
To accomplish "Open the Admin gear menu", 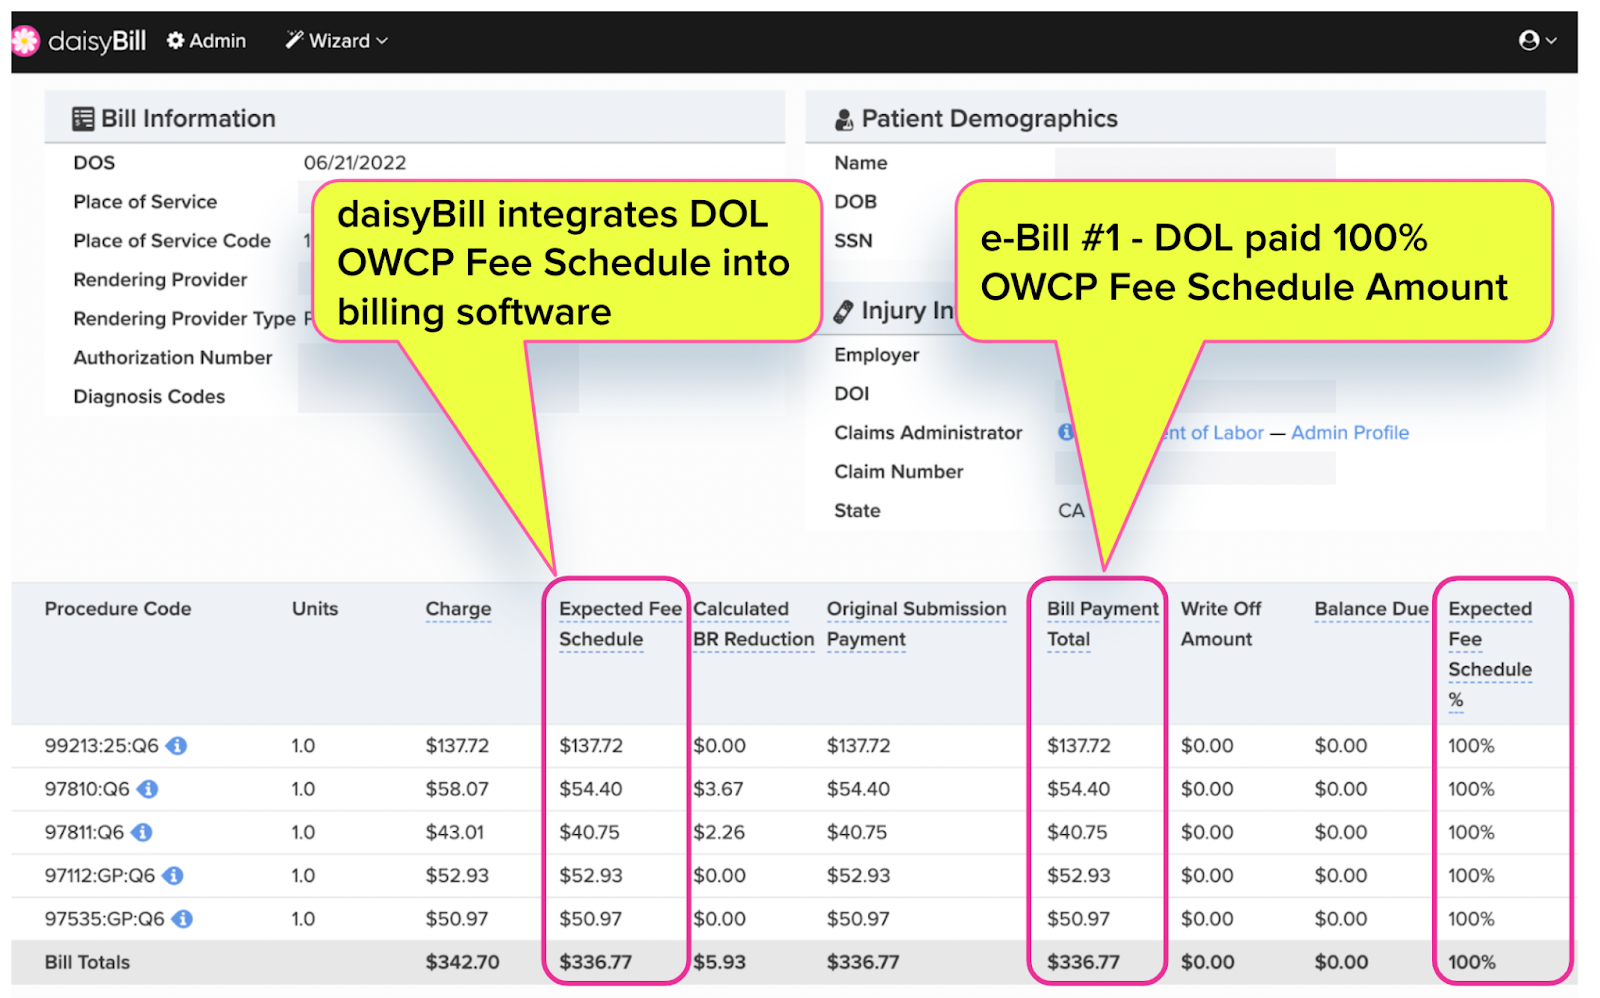I will click(206, 41).
